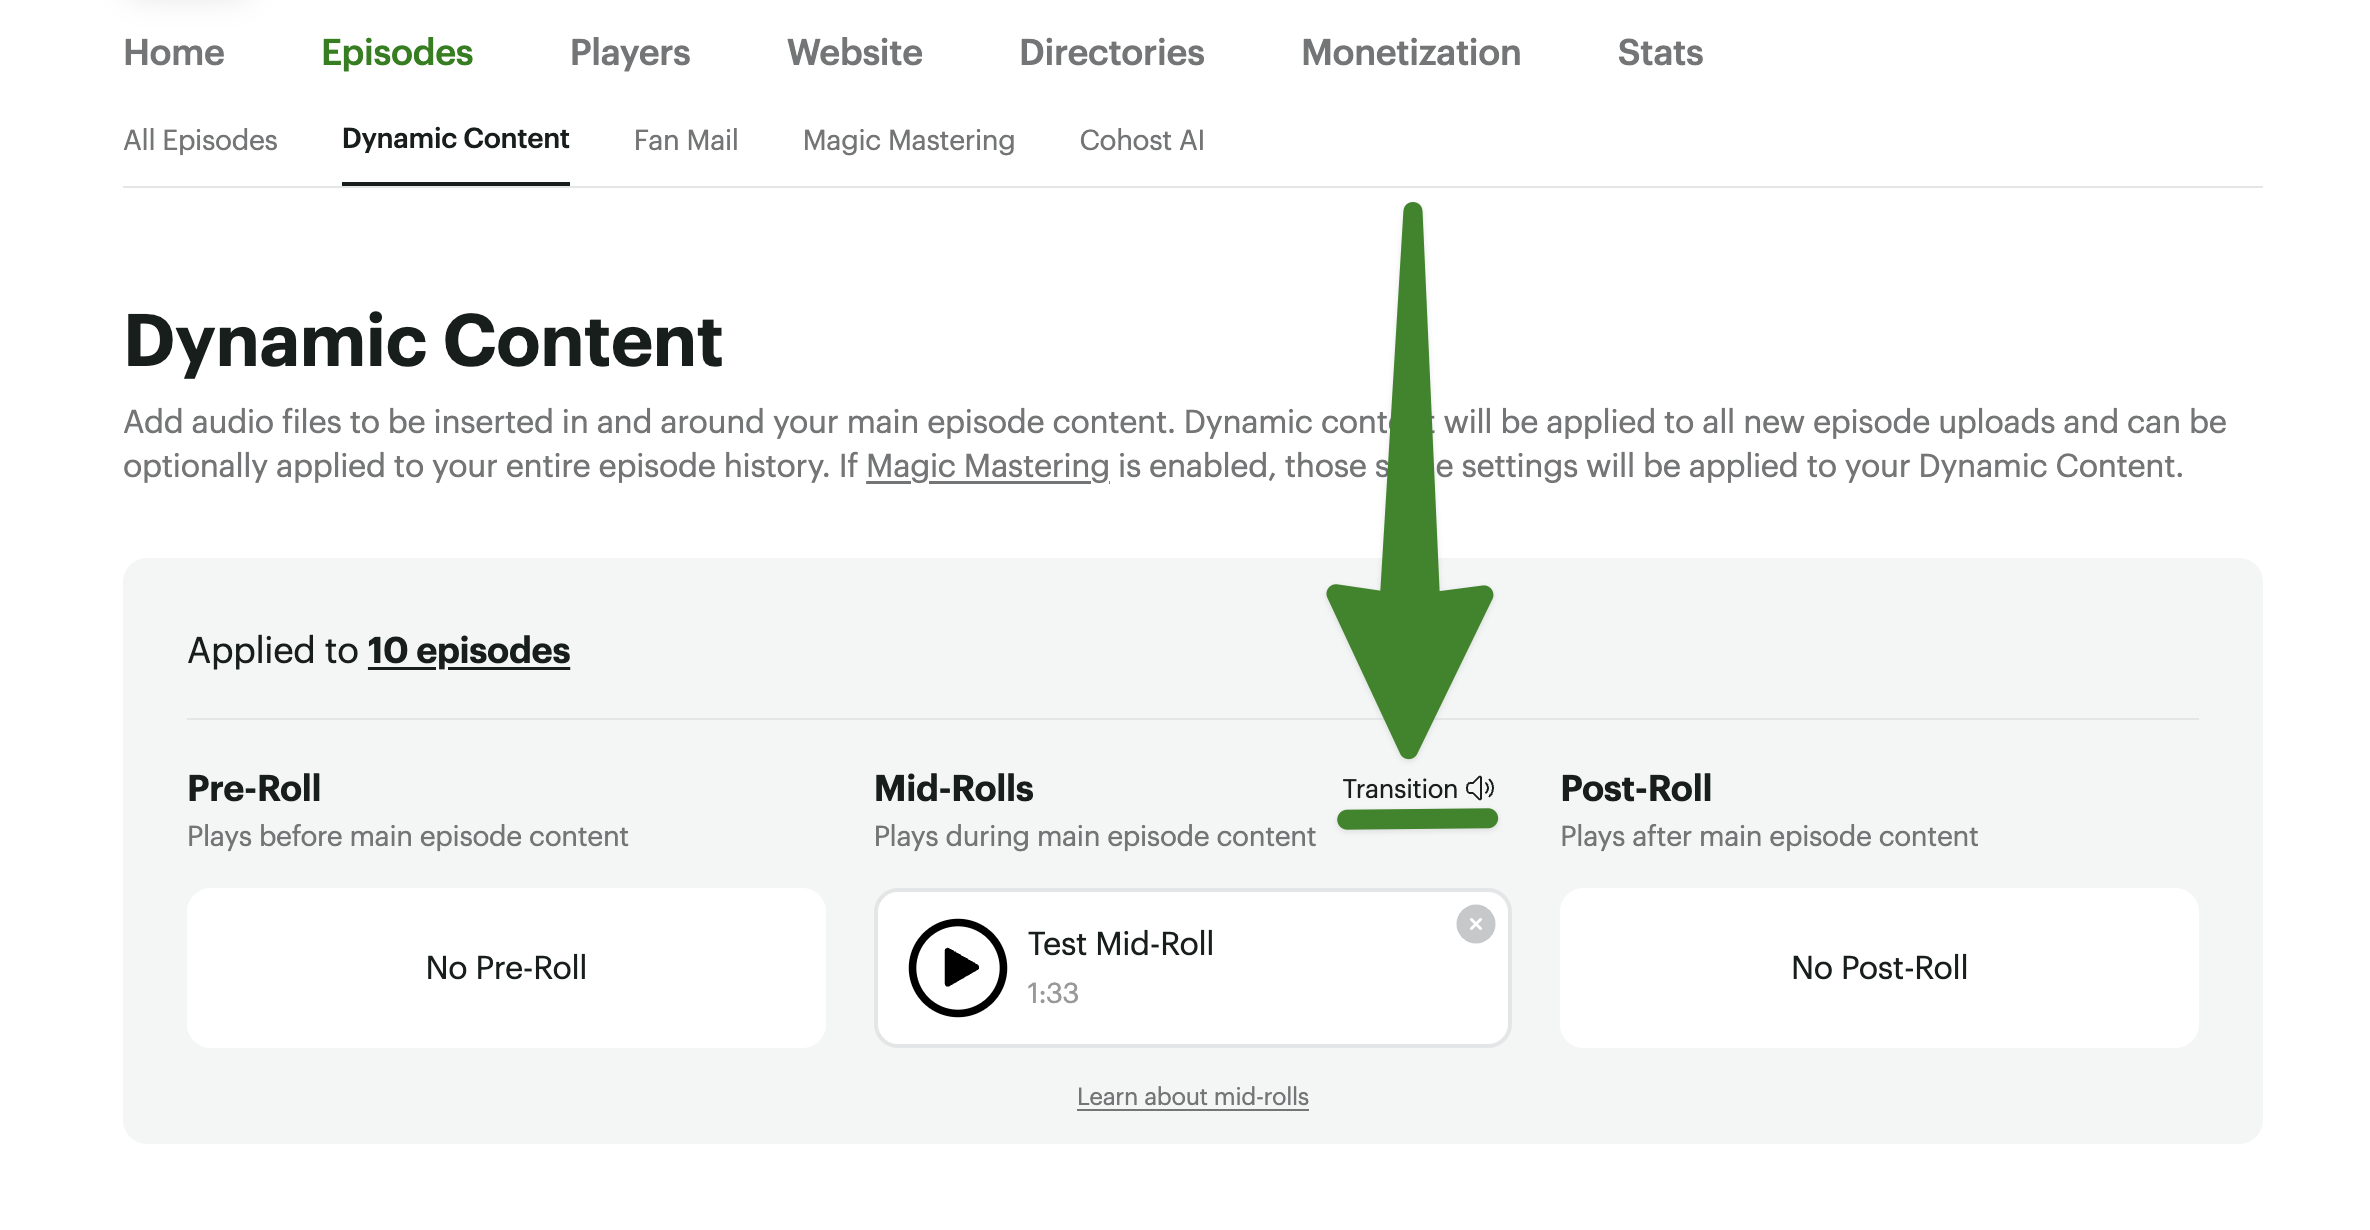This screenshot has height=1230, width=2370.
Task: Go to the Website tab
Action: point(854,52)
